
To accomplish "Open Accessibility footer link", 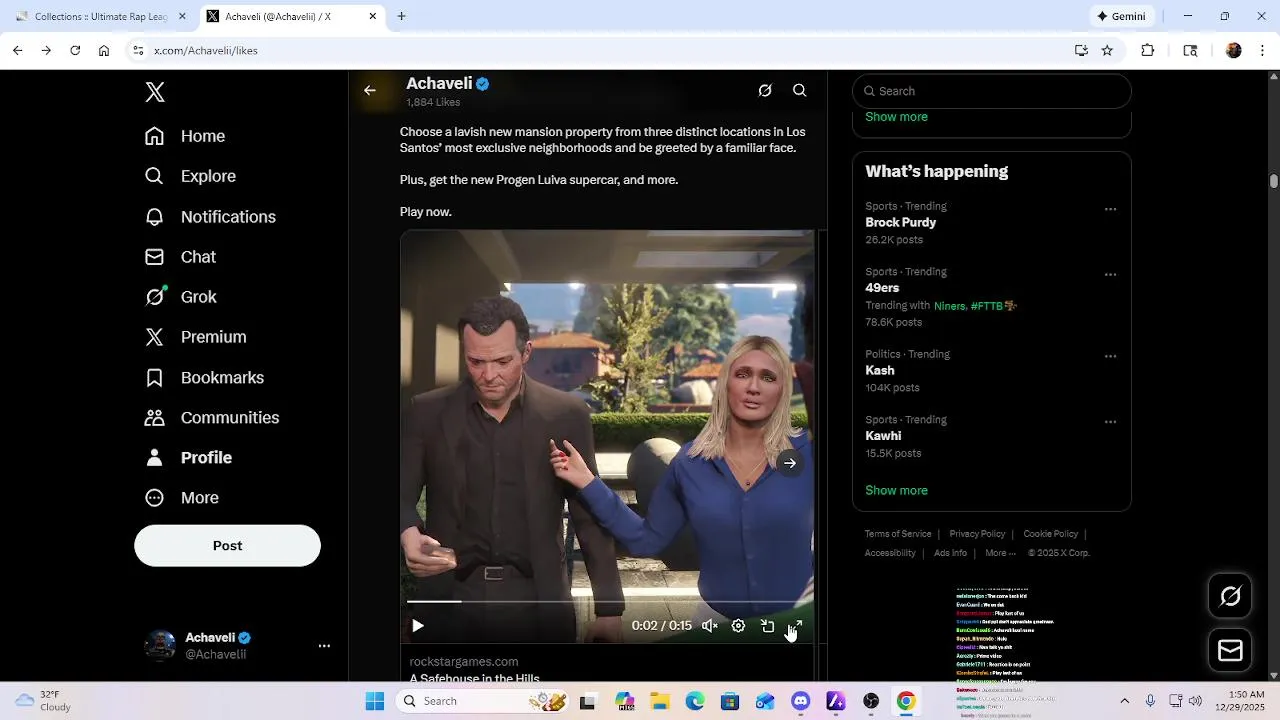I will pyautogui.click(x=890, y=553).
